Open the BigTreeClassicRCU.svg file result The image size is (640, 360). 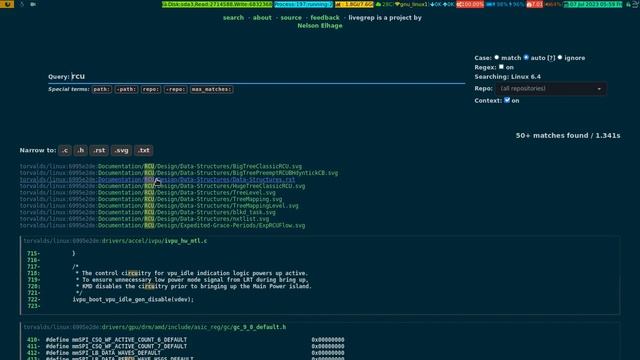[161, 166]
